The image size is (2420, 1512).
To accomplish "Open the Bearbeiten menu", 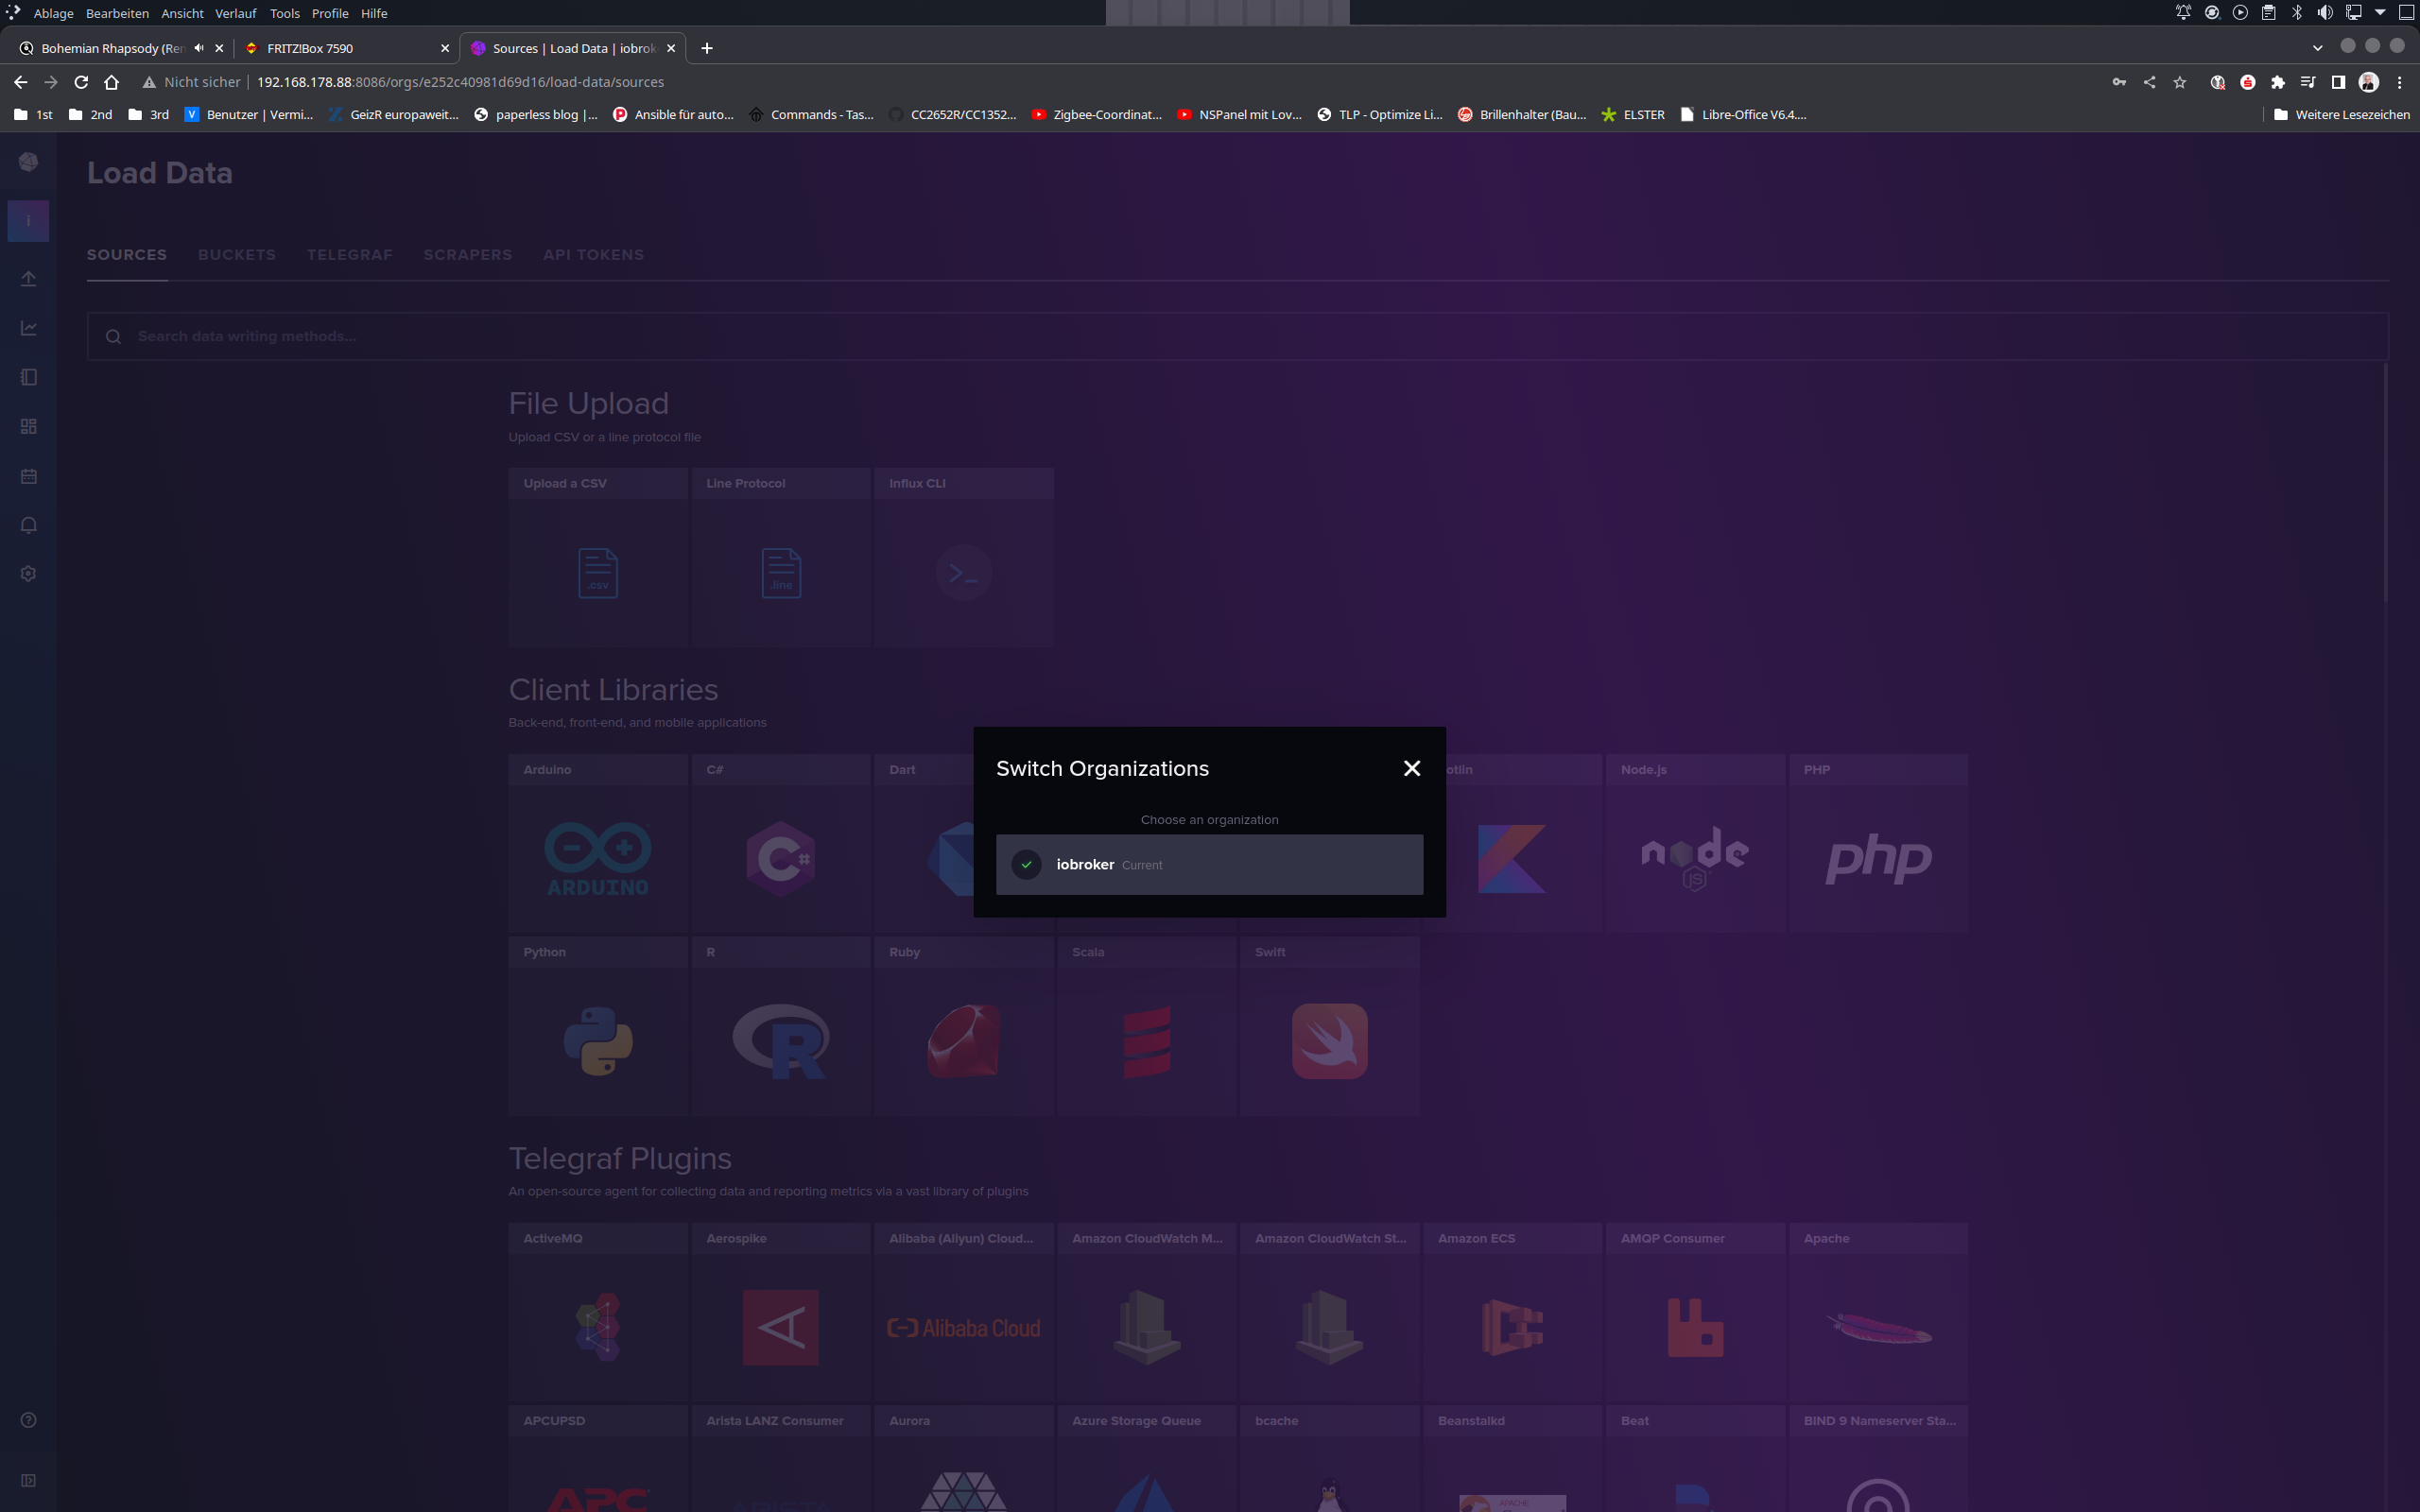I will click(117, 13).
